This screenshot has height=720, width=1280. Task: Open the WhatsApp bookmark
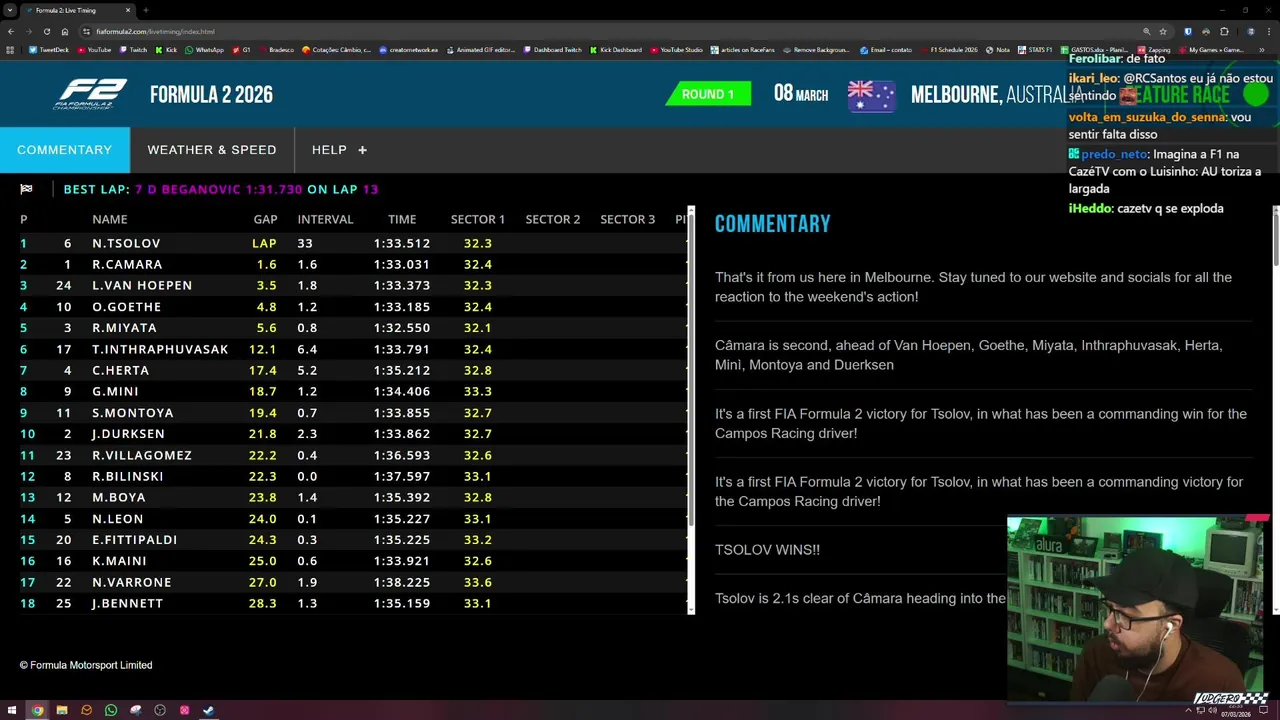(x=204, y=50)
